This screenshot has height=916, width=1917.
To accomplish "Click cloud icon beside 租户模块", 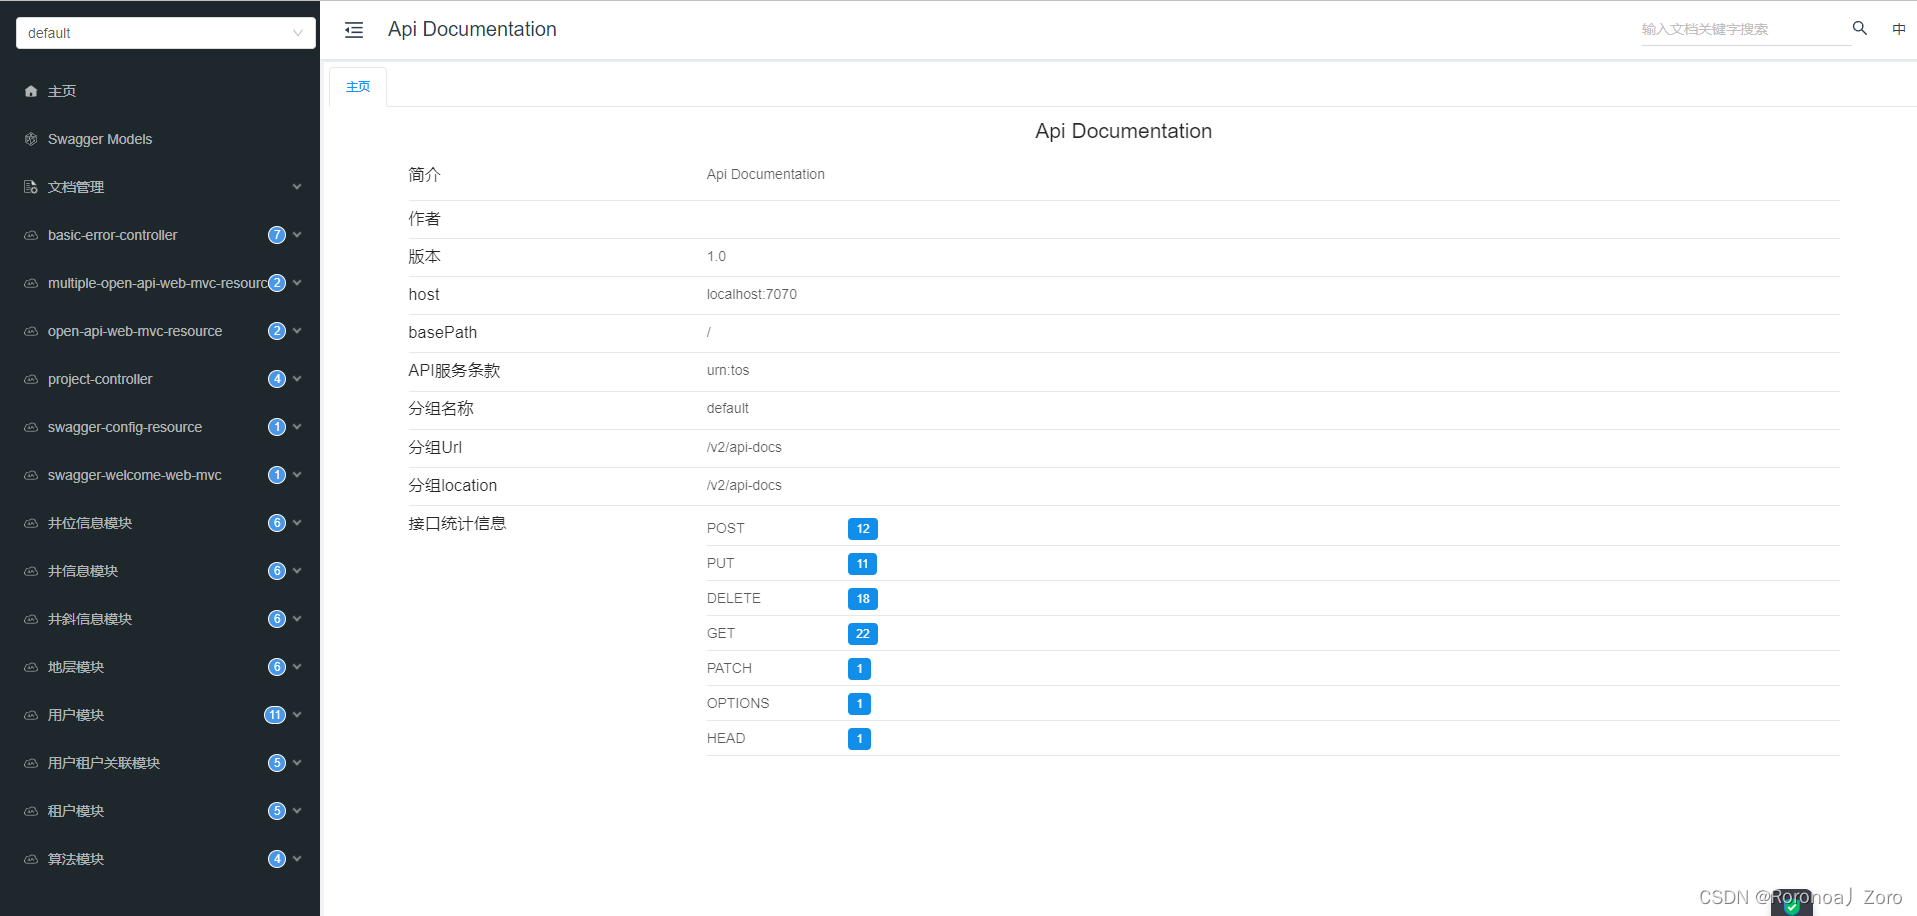I will [31, 811].
